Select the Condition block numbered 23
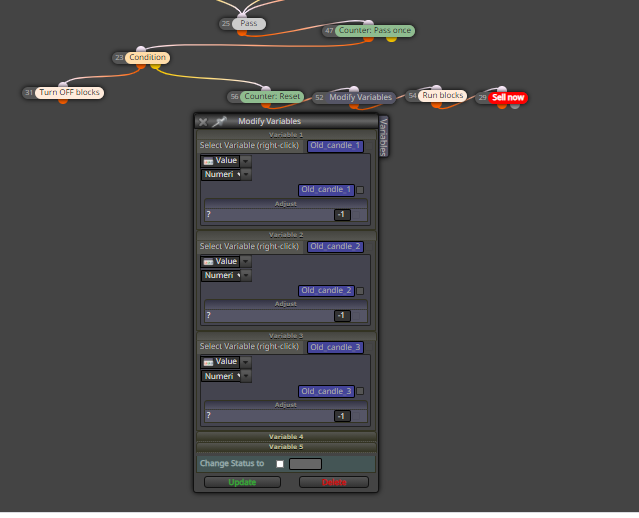Image resolution: width=639 pixels, height=518 pixels. (x=147, y=57)
